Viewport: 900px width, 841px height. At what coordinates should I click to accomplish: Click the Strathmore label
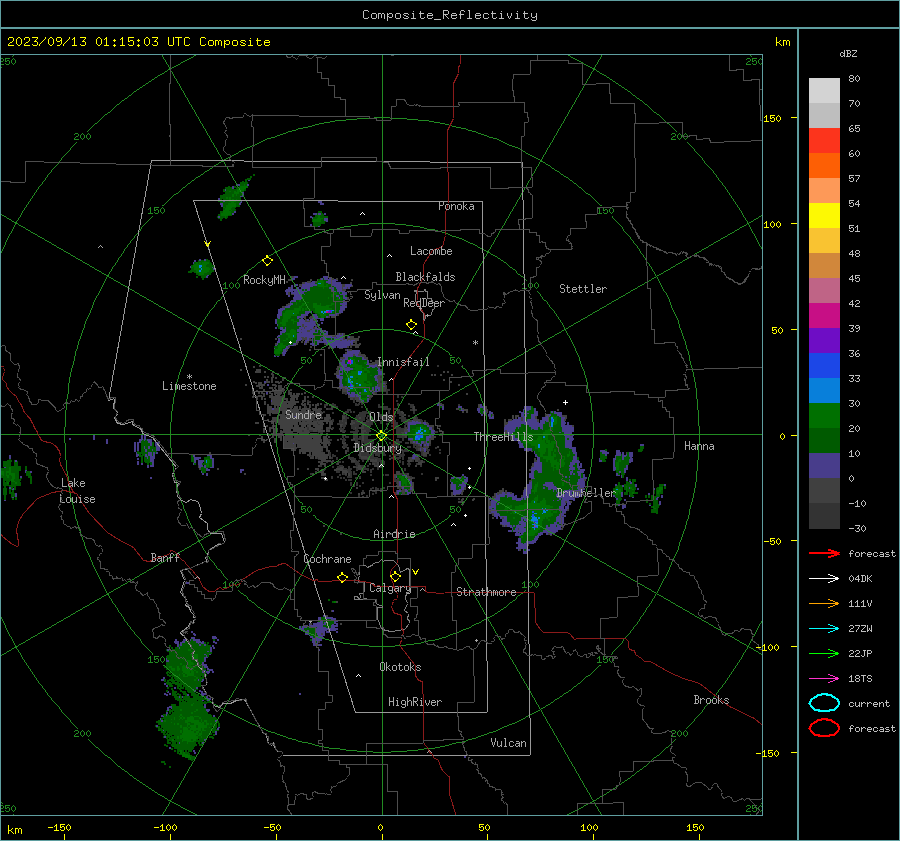[486, 592]
